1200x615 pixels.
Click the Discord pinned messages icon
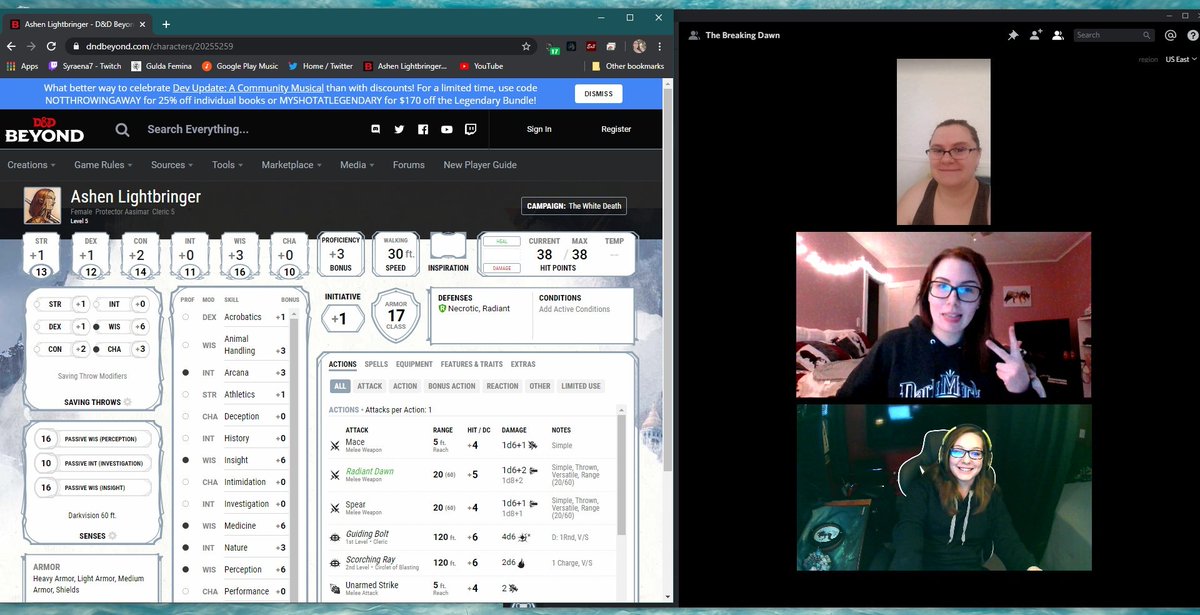point(1013,35)
